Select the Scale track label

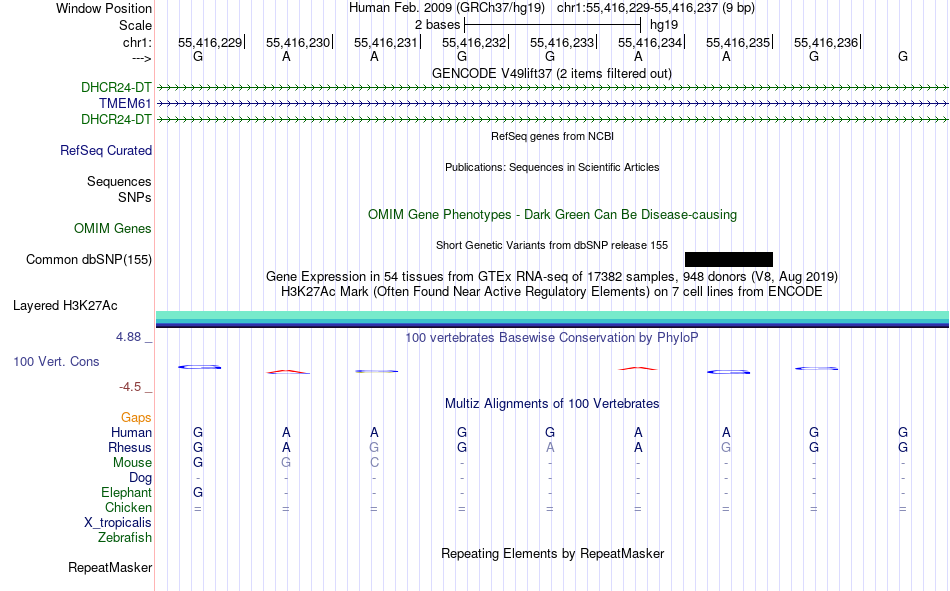135,25
